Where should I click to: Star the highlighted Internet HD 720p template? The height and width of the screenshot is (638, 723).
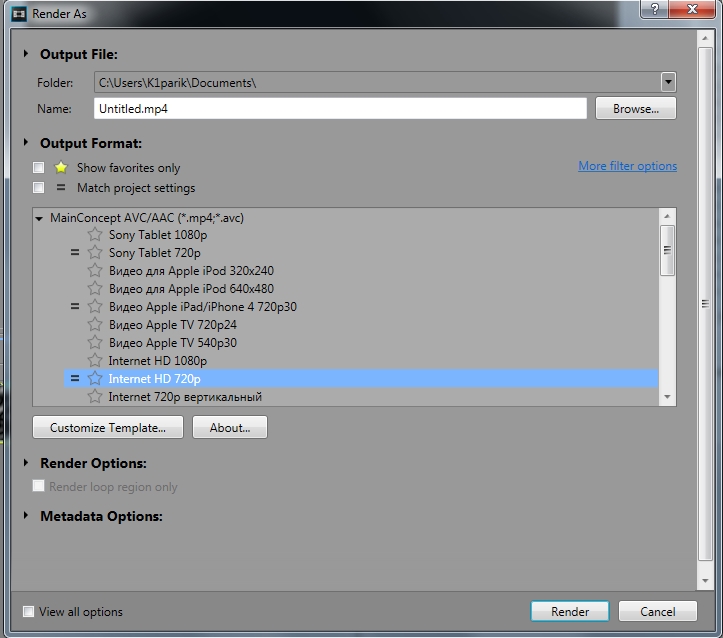point(95,378)
